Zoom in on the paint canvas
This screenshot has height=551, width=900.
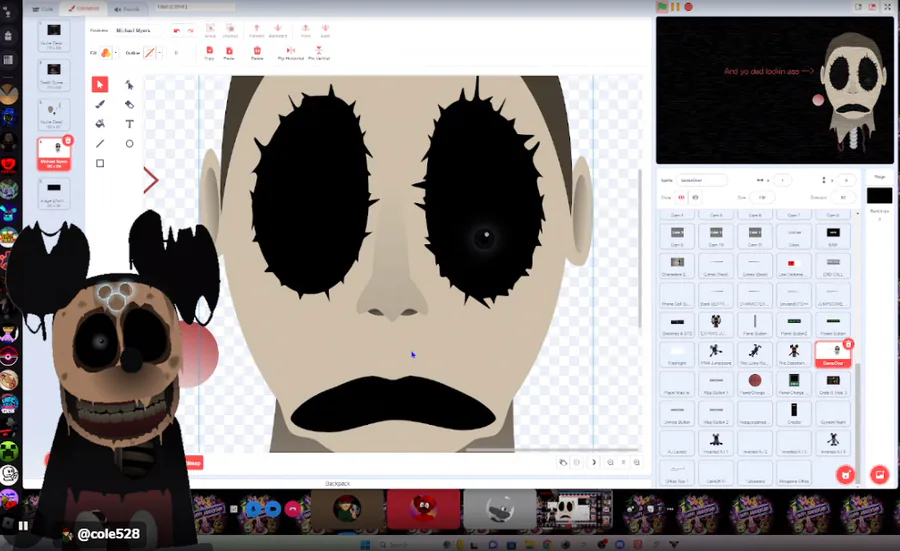coord(637,462)
